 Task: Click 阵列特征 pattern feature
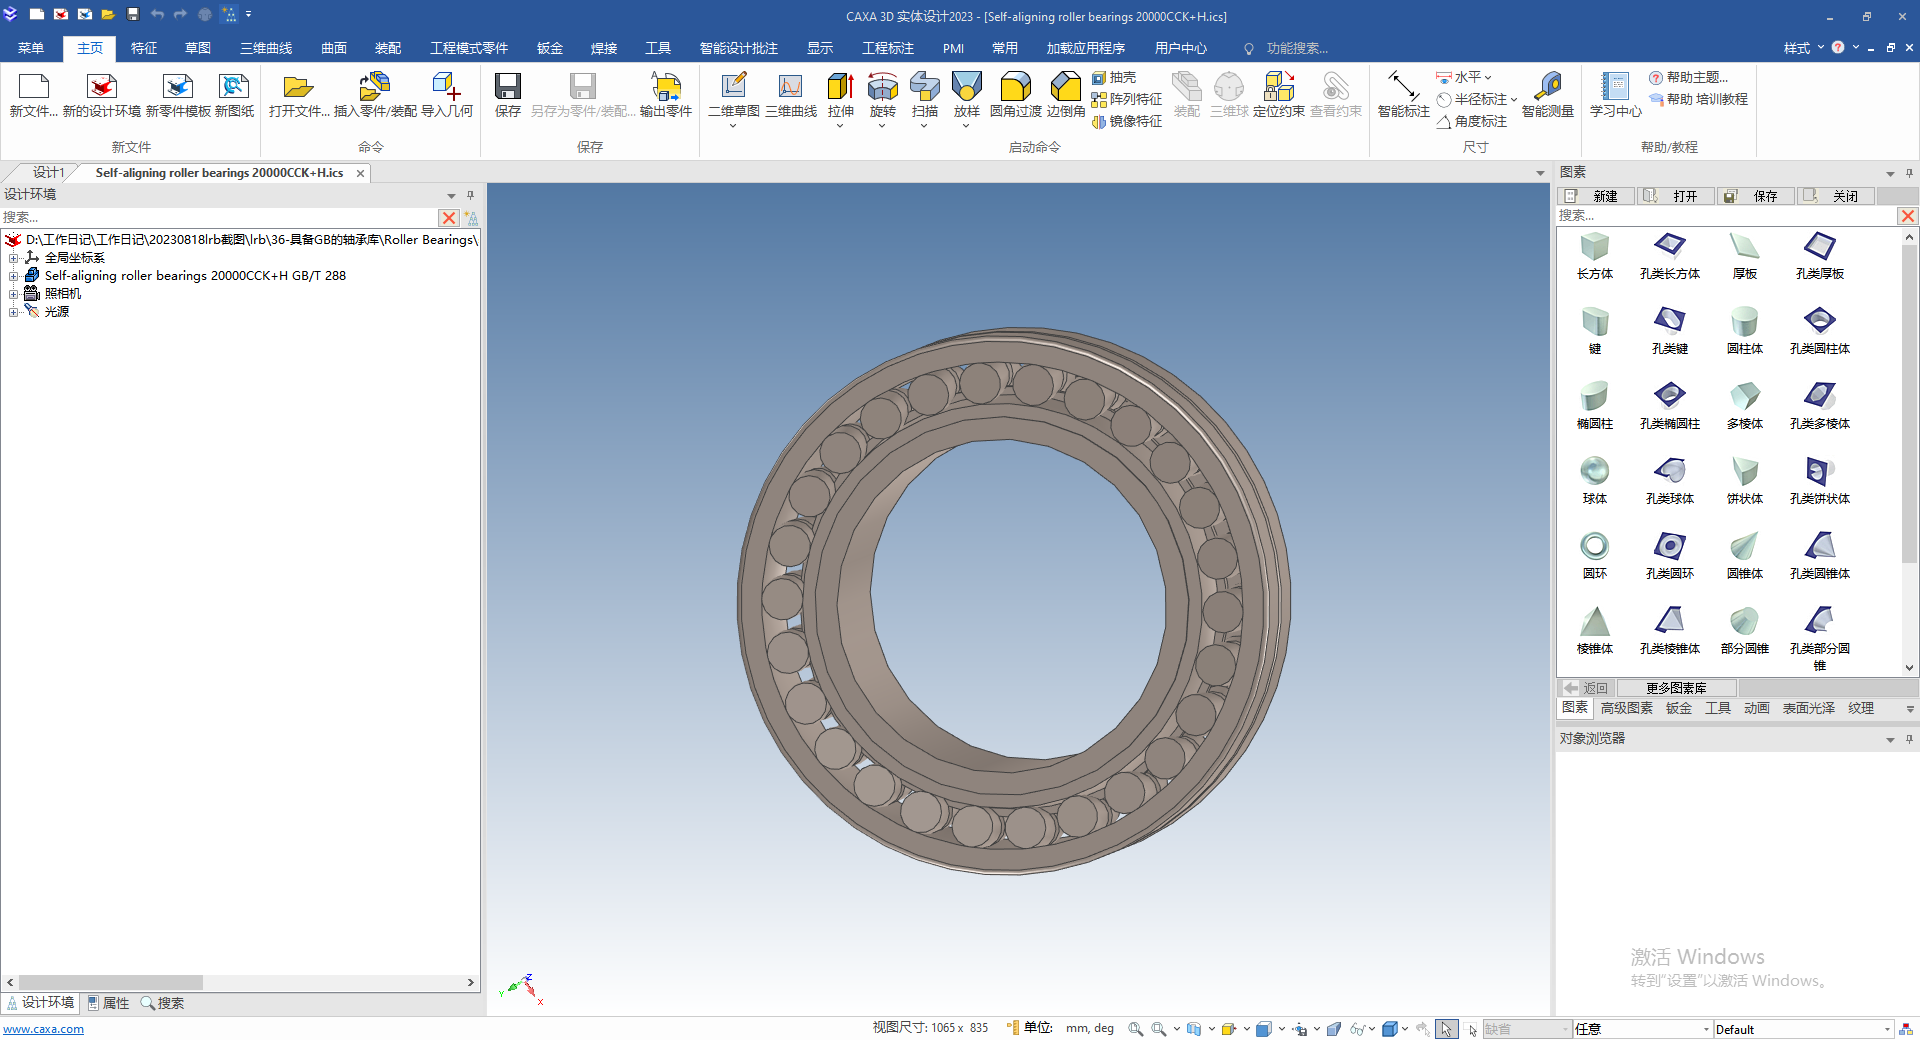tap(1127, 99)
